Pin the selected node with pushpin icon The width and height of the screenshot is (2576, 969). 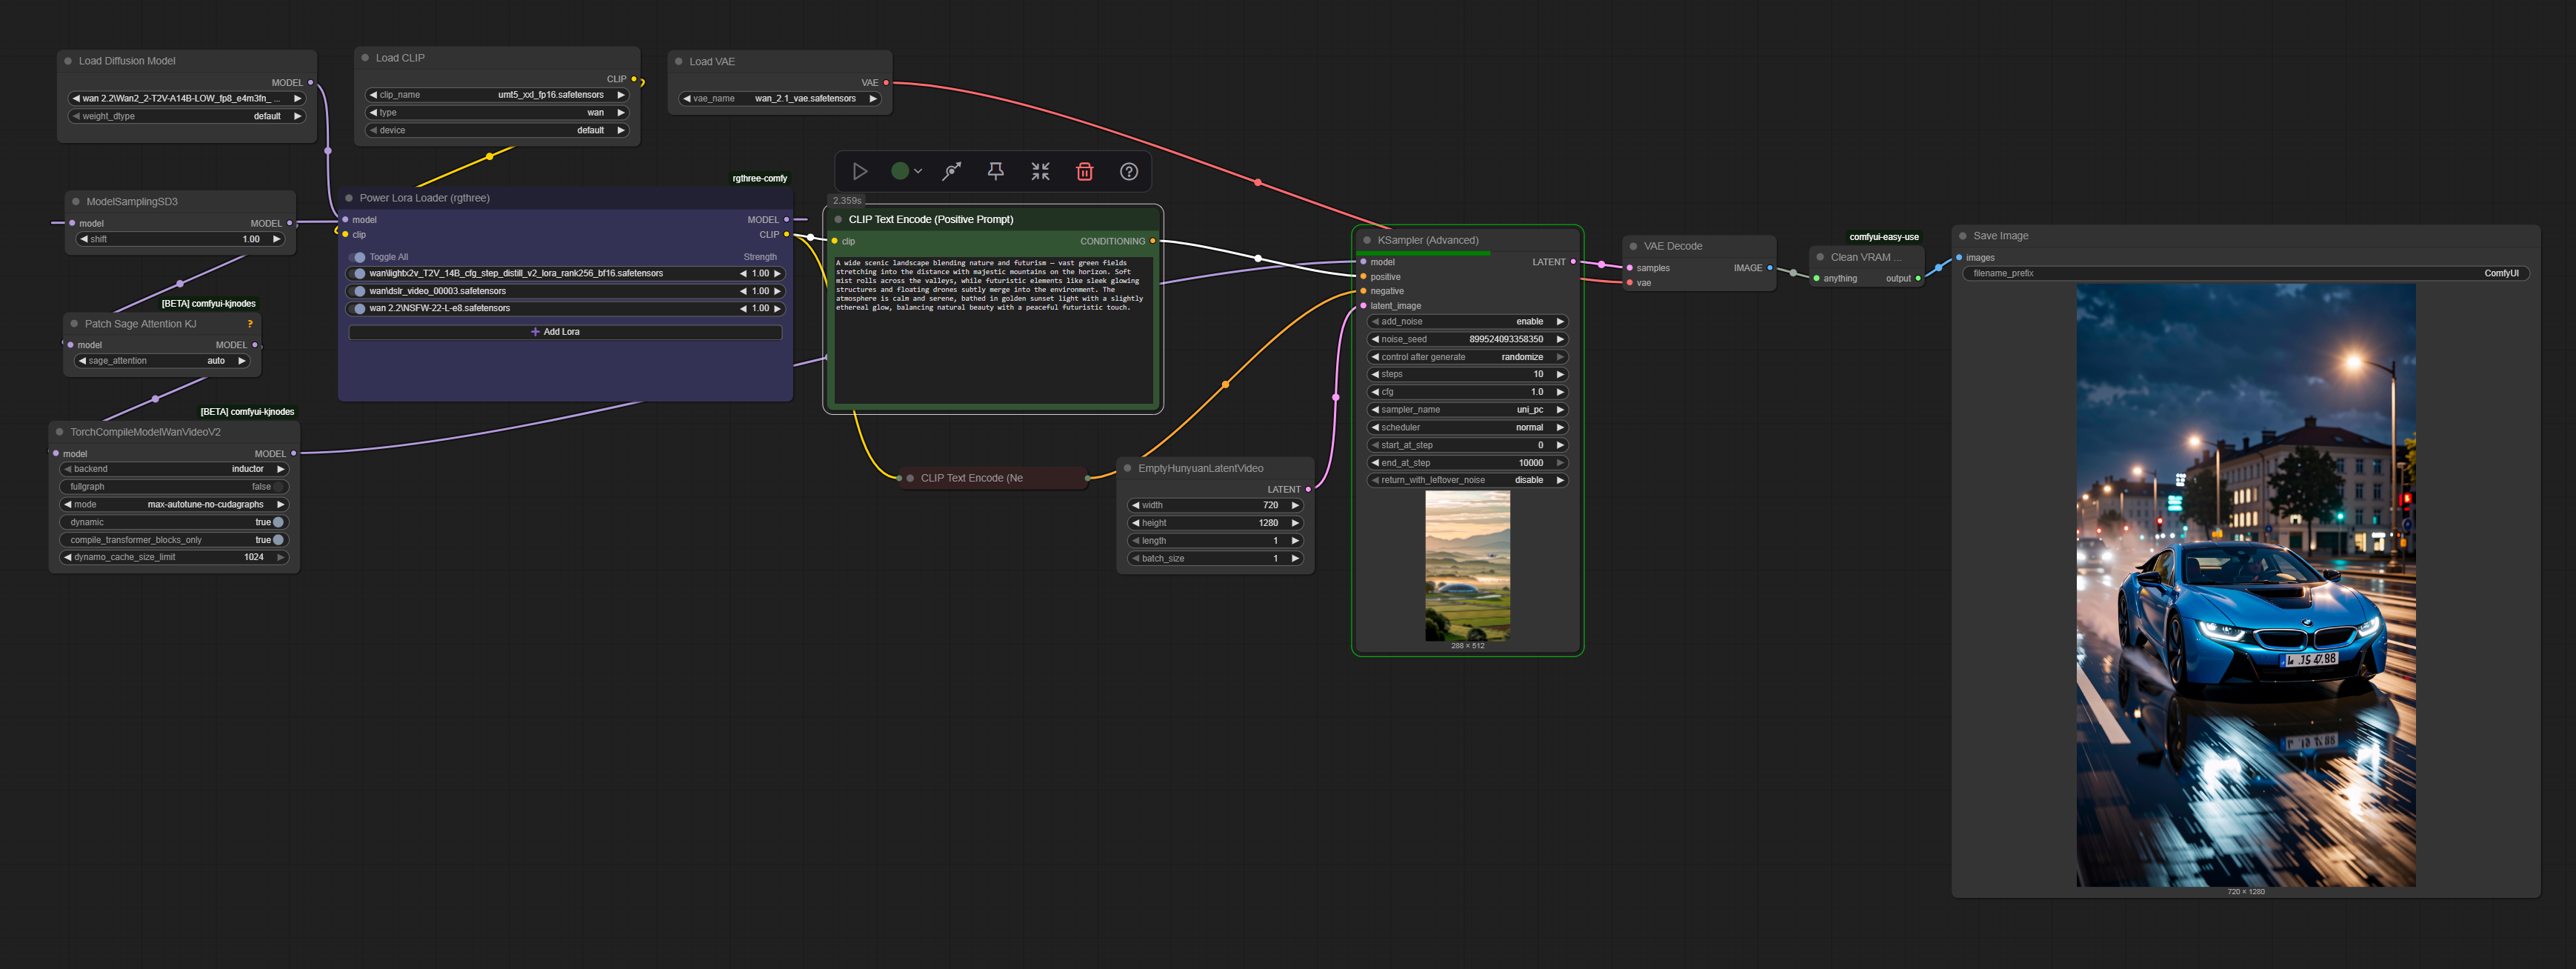[995, 171]
